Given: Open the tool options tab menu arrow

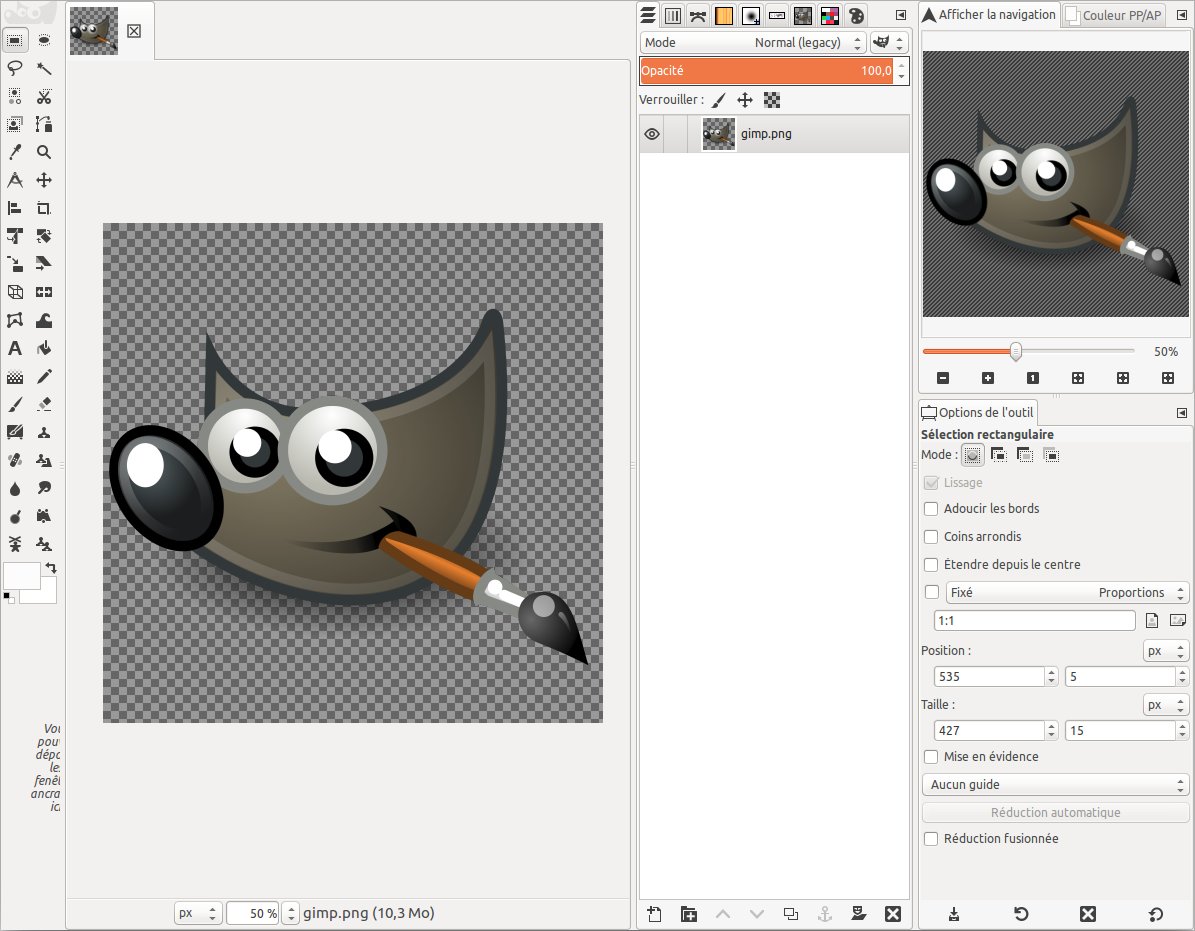Looking at the screenshot, I should [x=1182, y=413].
